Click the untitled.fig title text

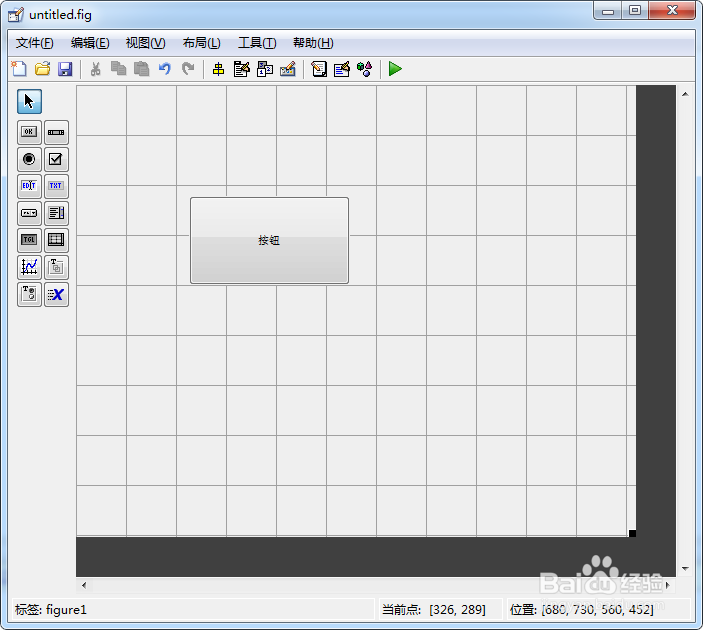60,15
